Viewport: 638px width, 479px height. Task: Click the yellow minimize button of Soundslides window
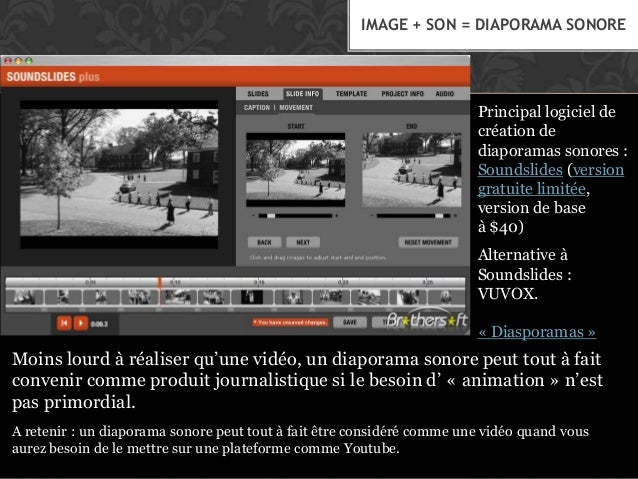[18, 61]
